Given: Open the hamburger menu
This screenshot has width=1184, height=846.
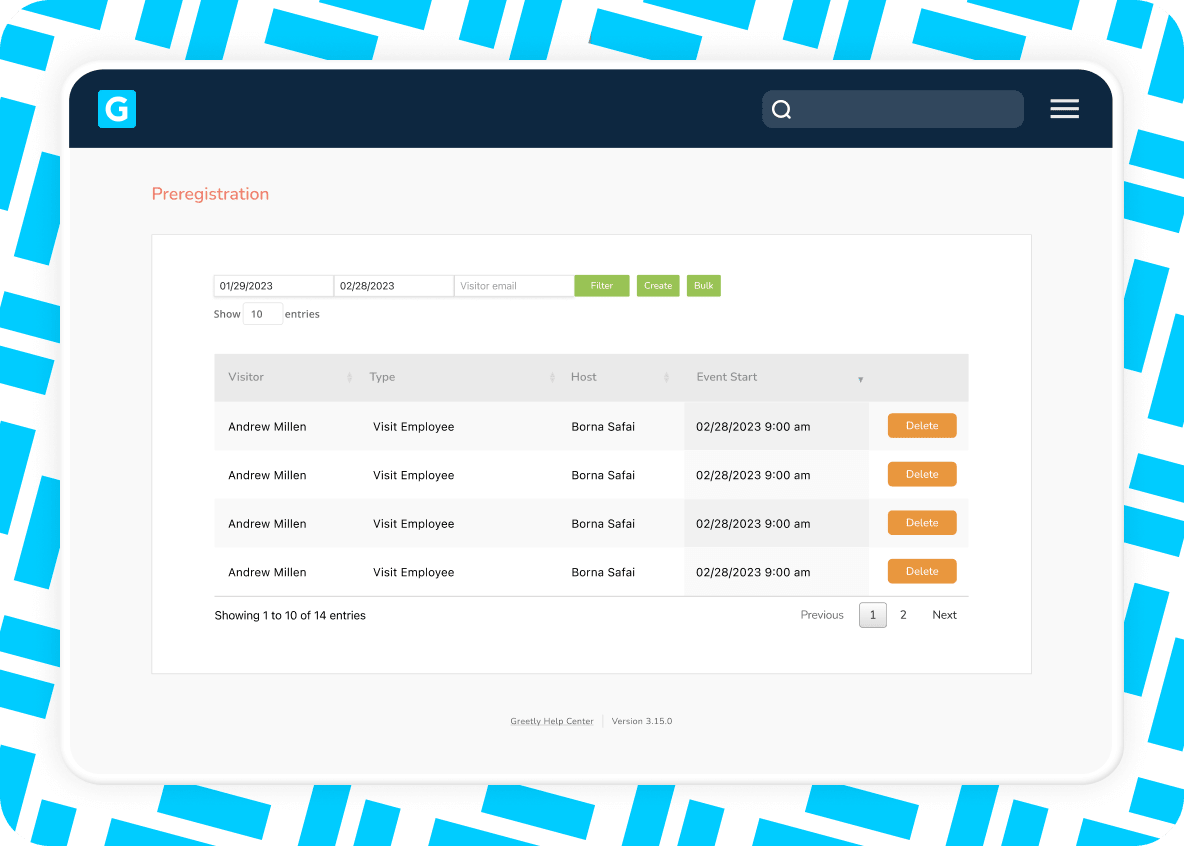Looking at the screenshot, I should pos(1064,109).
